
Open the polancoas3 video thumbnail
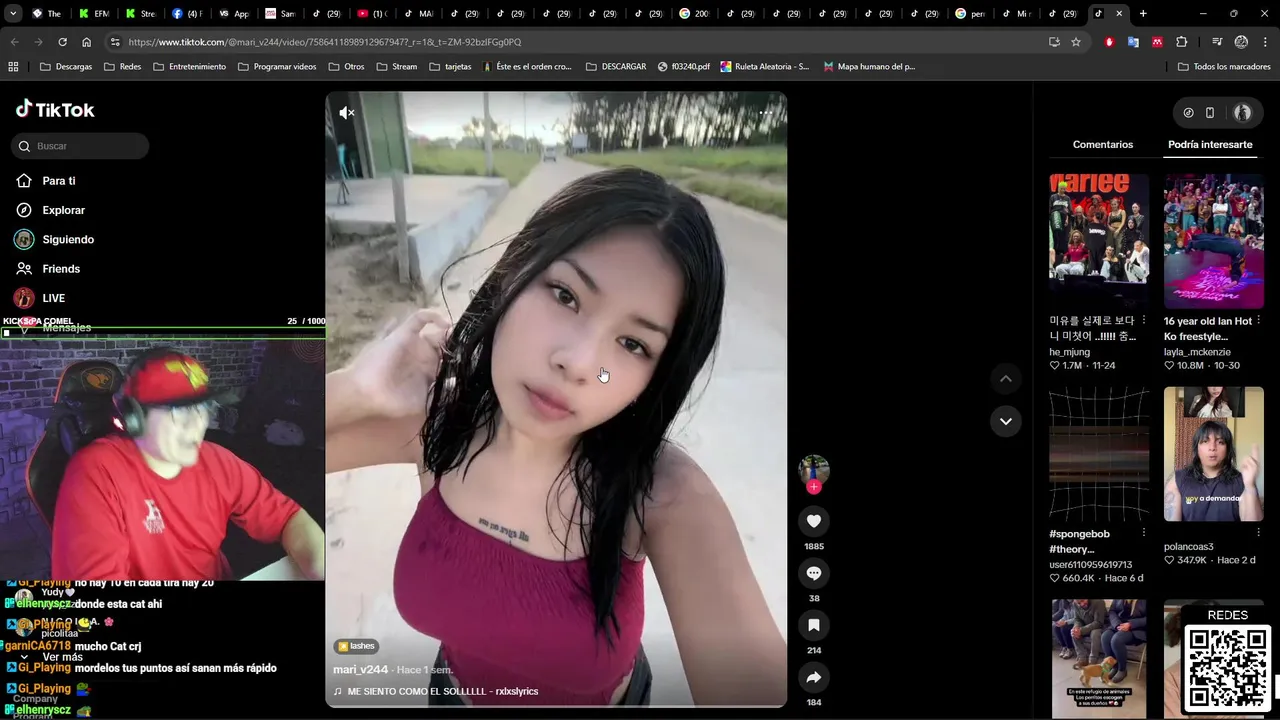[x=1214, y=454]
